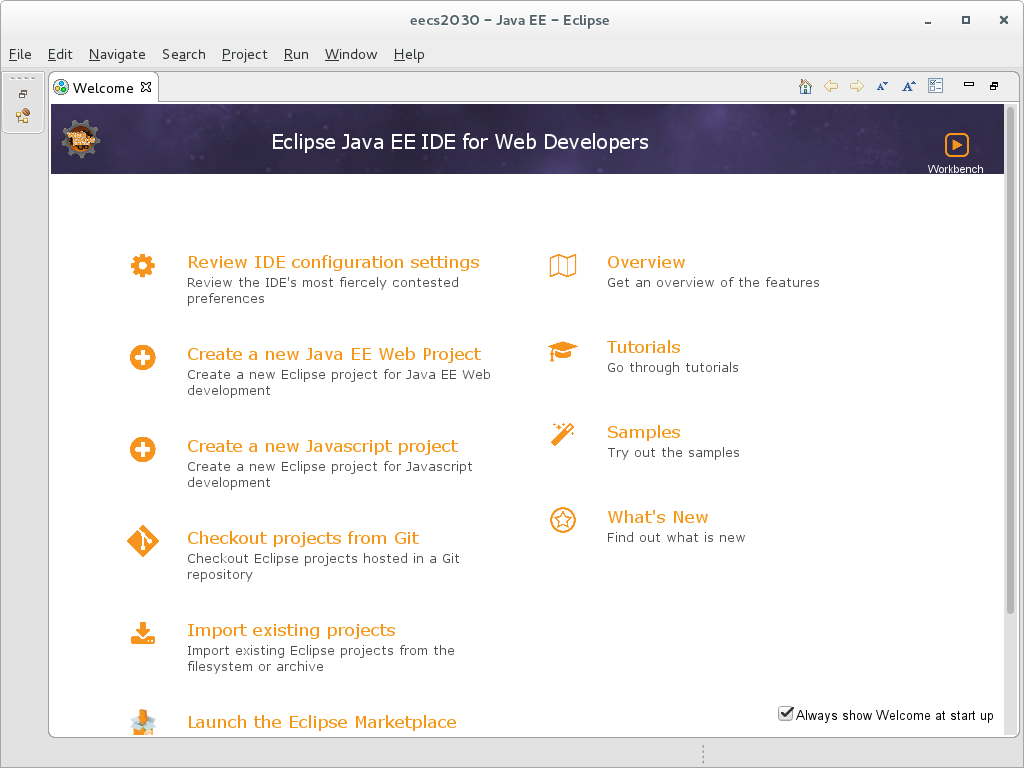Open the Project menu
1024x768 pixels.
[x=244, y=54]
